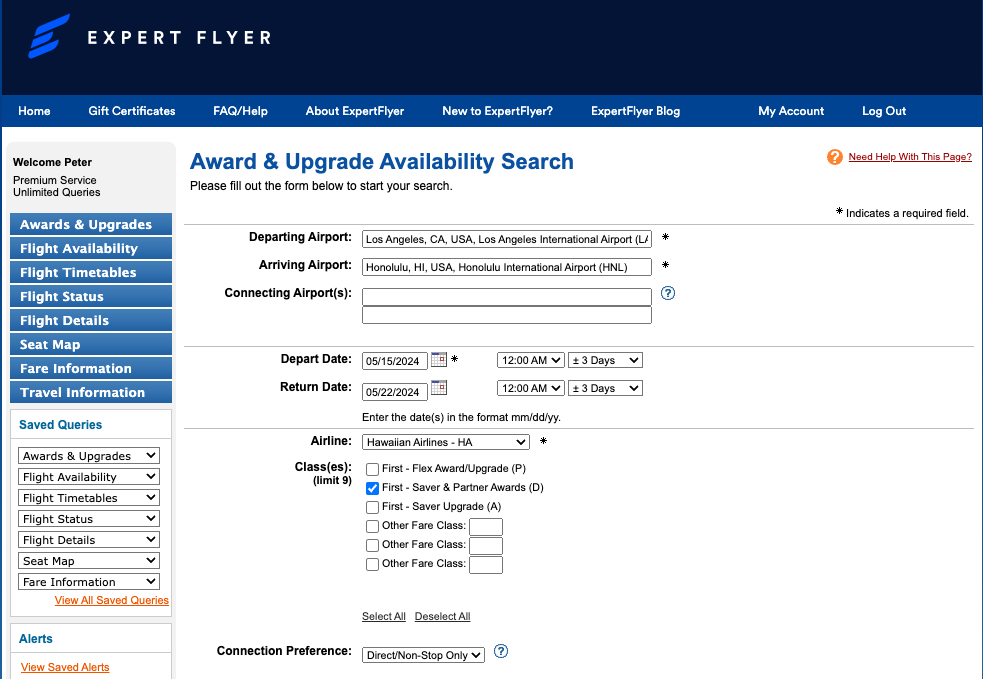
Task: Open the Connection Preference dropdown
Action: tap(422, 655)
